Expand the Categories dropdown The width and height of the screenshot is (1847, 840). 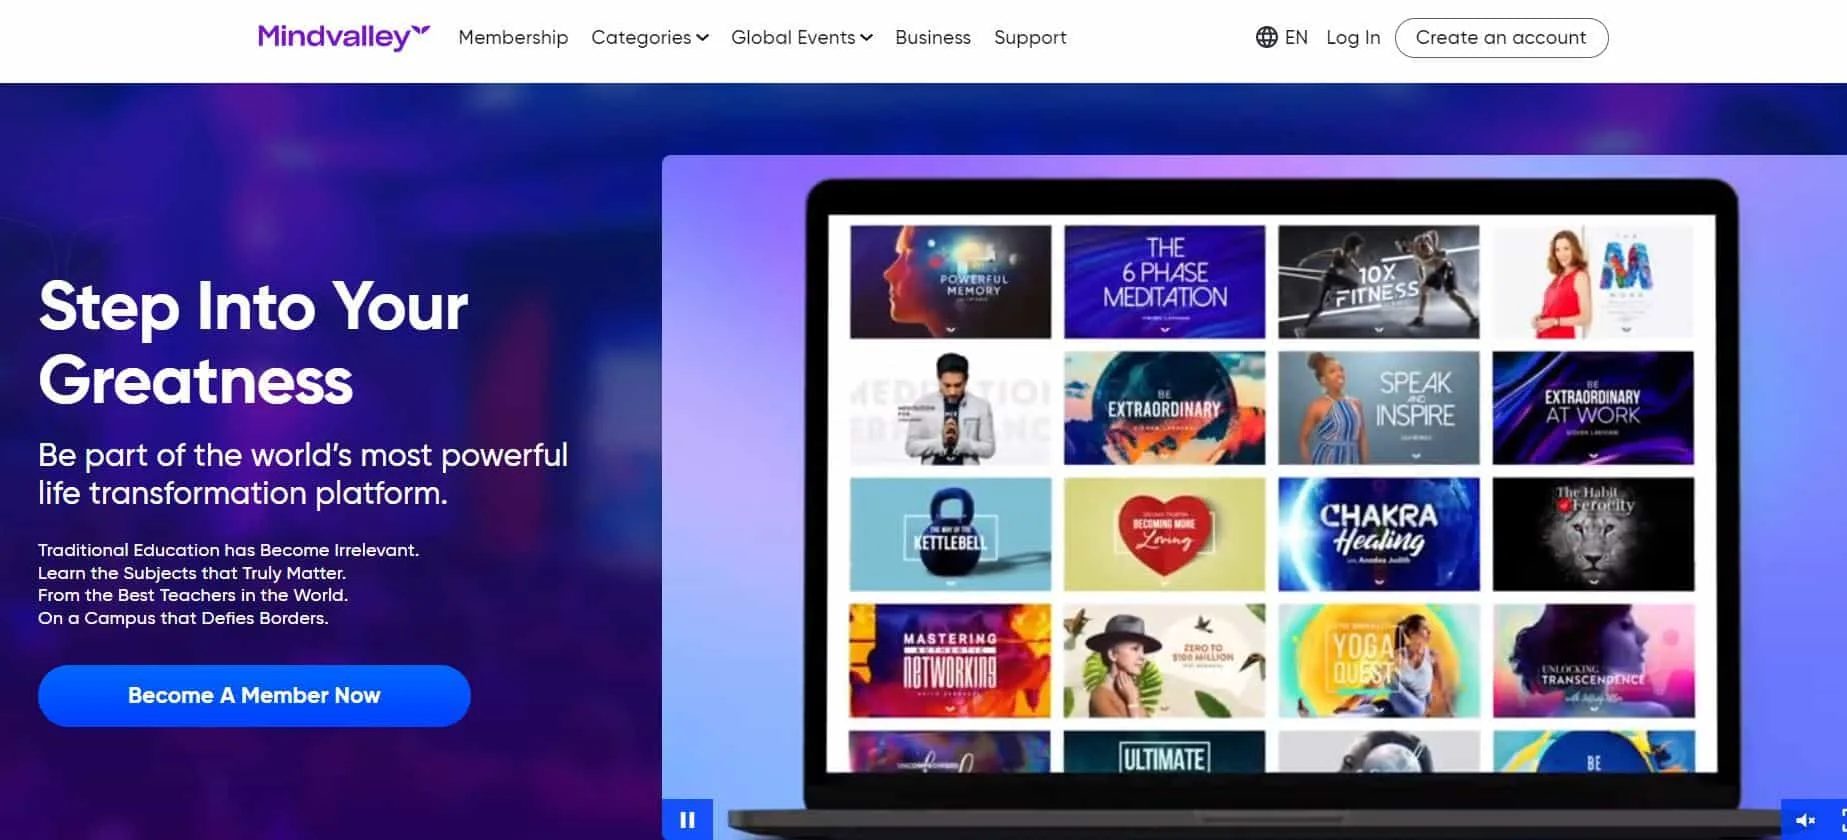pos(650,38)
